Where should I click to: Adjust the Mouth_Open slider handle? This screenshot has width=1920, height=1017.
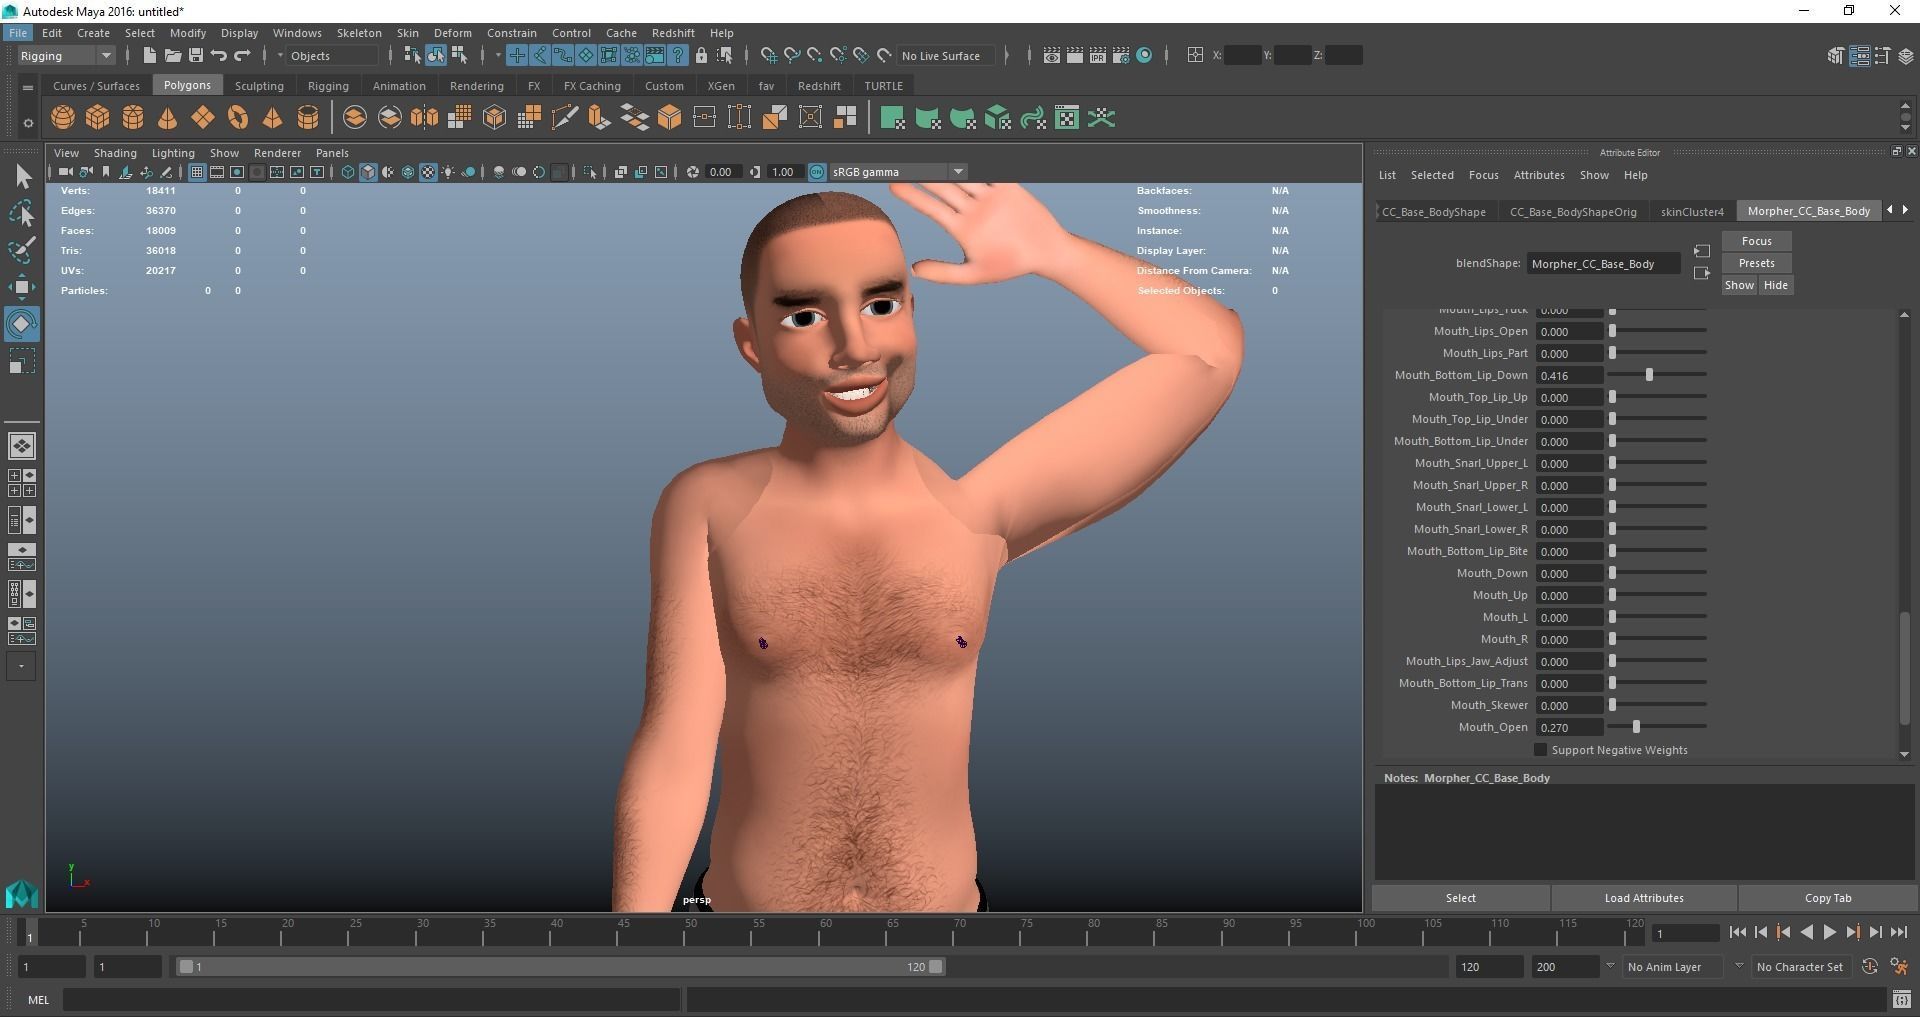point(1636,727)
